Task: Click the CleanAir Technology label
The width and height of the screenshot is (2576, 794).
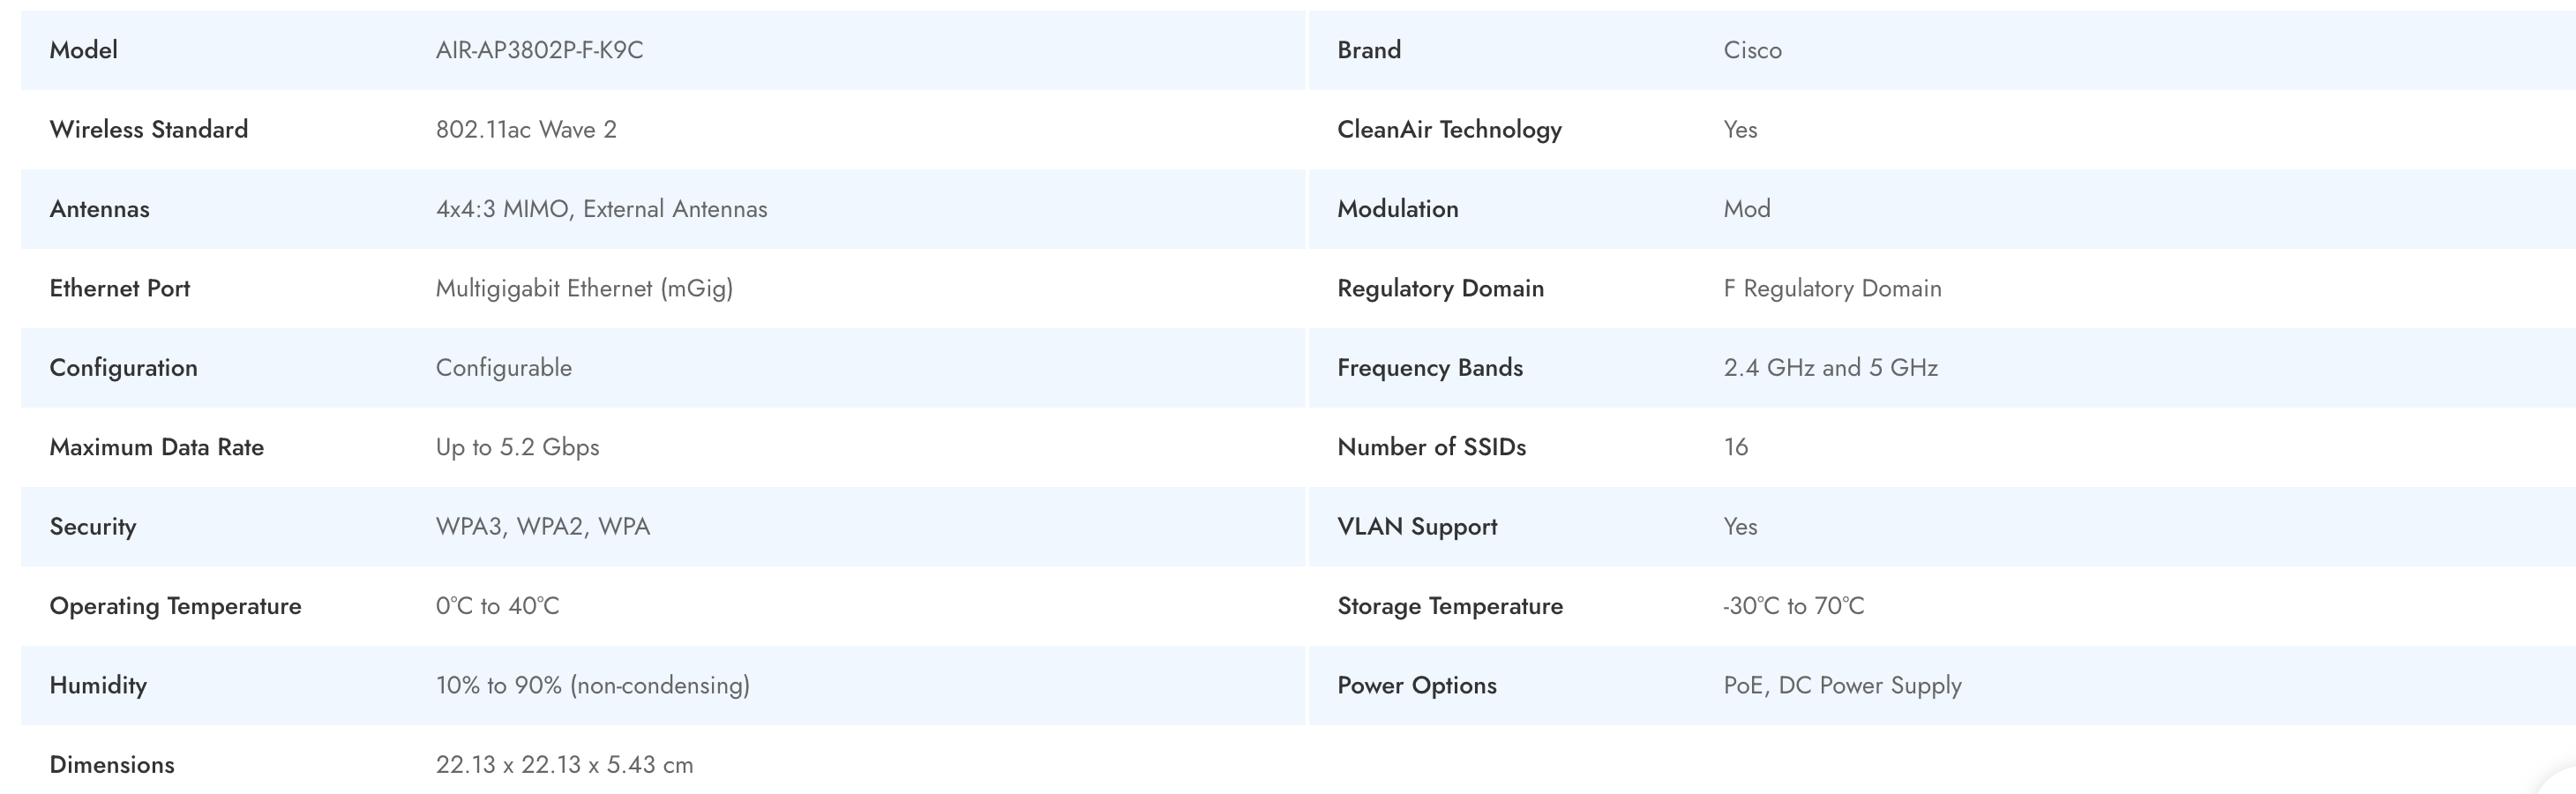Action: pyautogui.click(x=1449, y=129)
